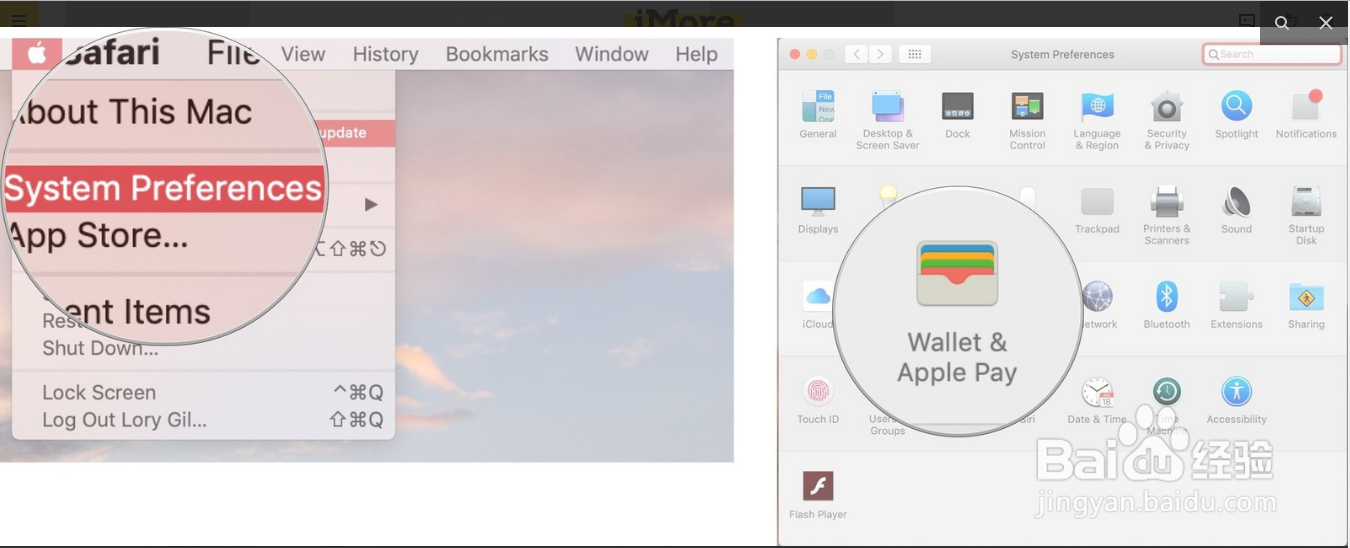
Task: Open Flash Player preferences
Action: click(818, 494)
